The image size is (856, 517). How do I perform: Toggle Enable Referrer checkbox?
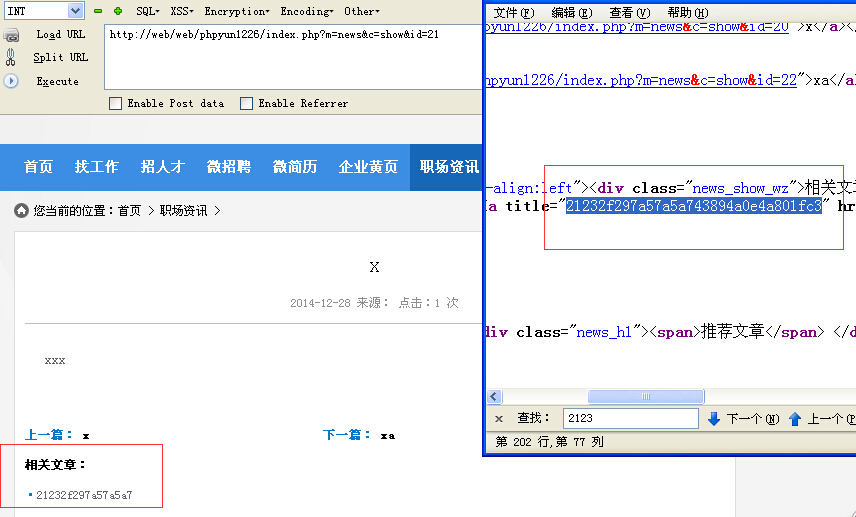coord(246,103)
